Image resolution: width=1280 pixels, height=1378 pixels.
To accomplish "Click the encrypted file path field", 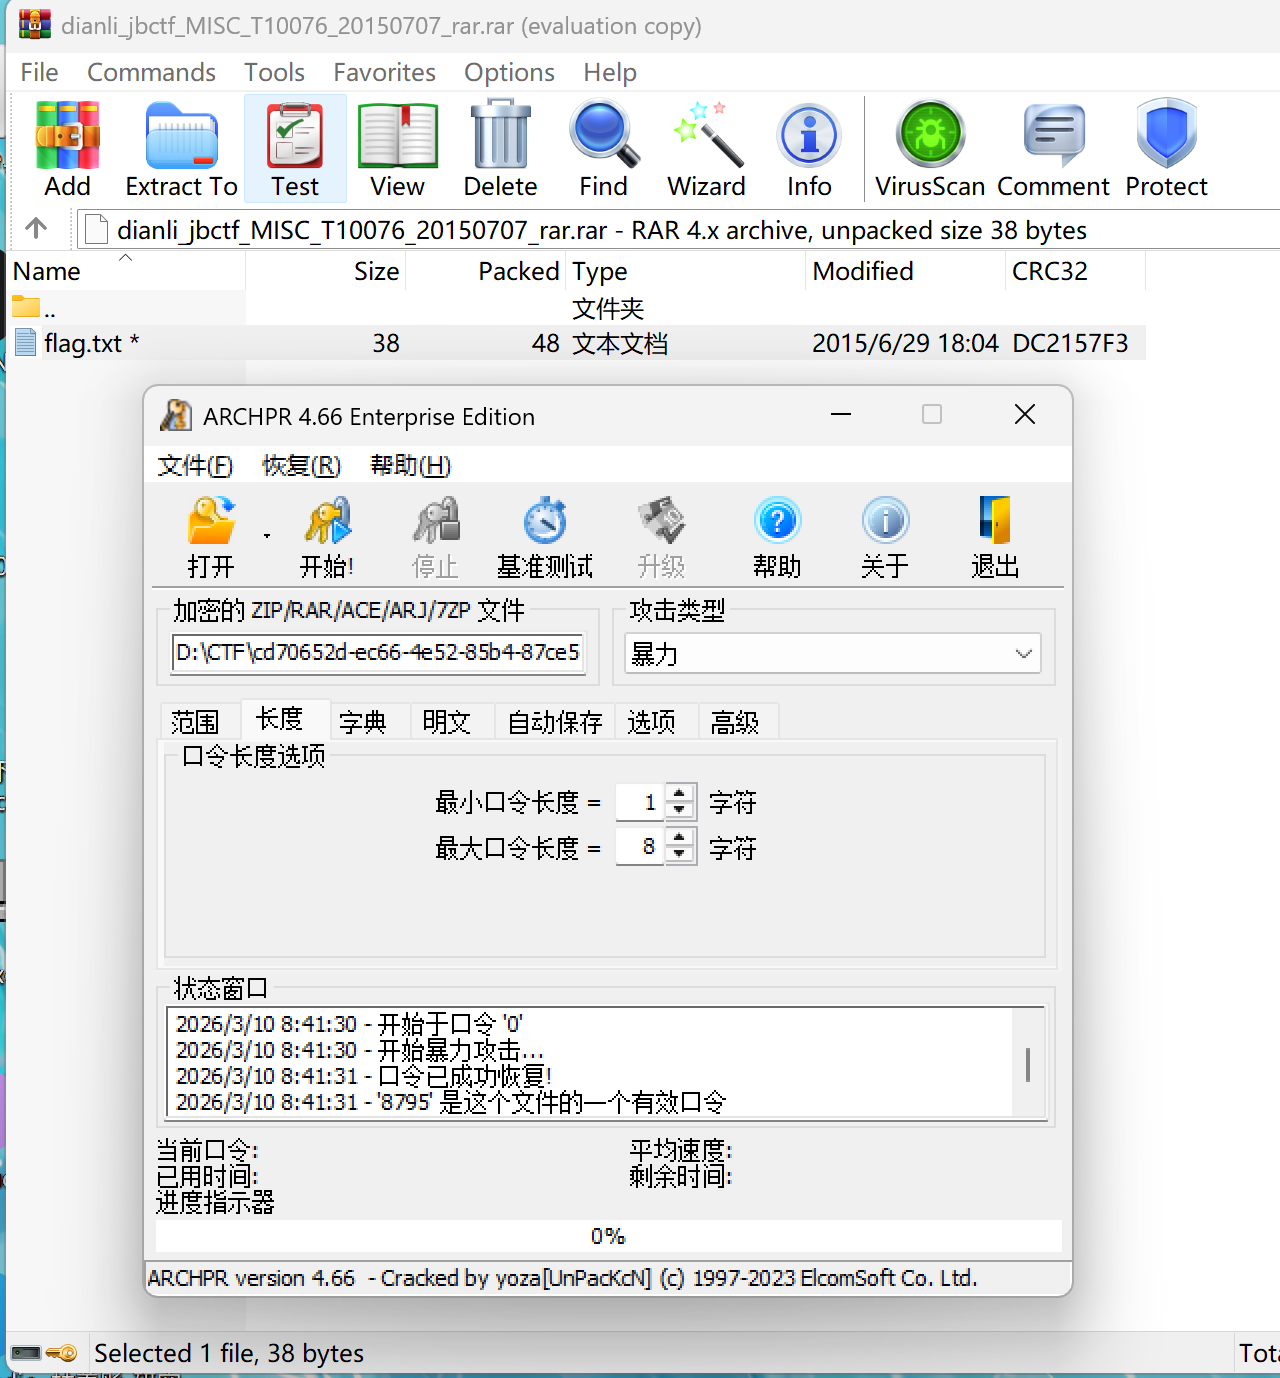I will pos(377,653).
